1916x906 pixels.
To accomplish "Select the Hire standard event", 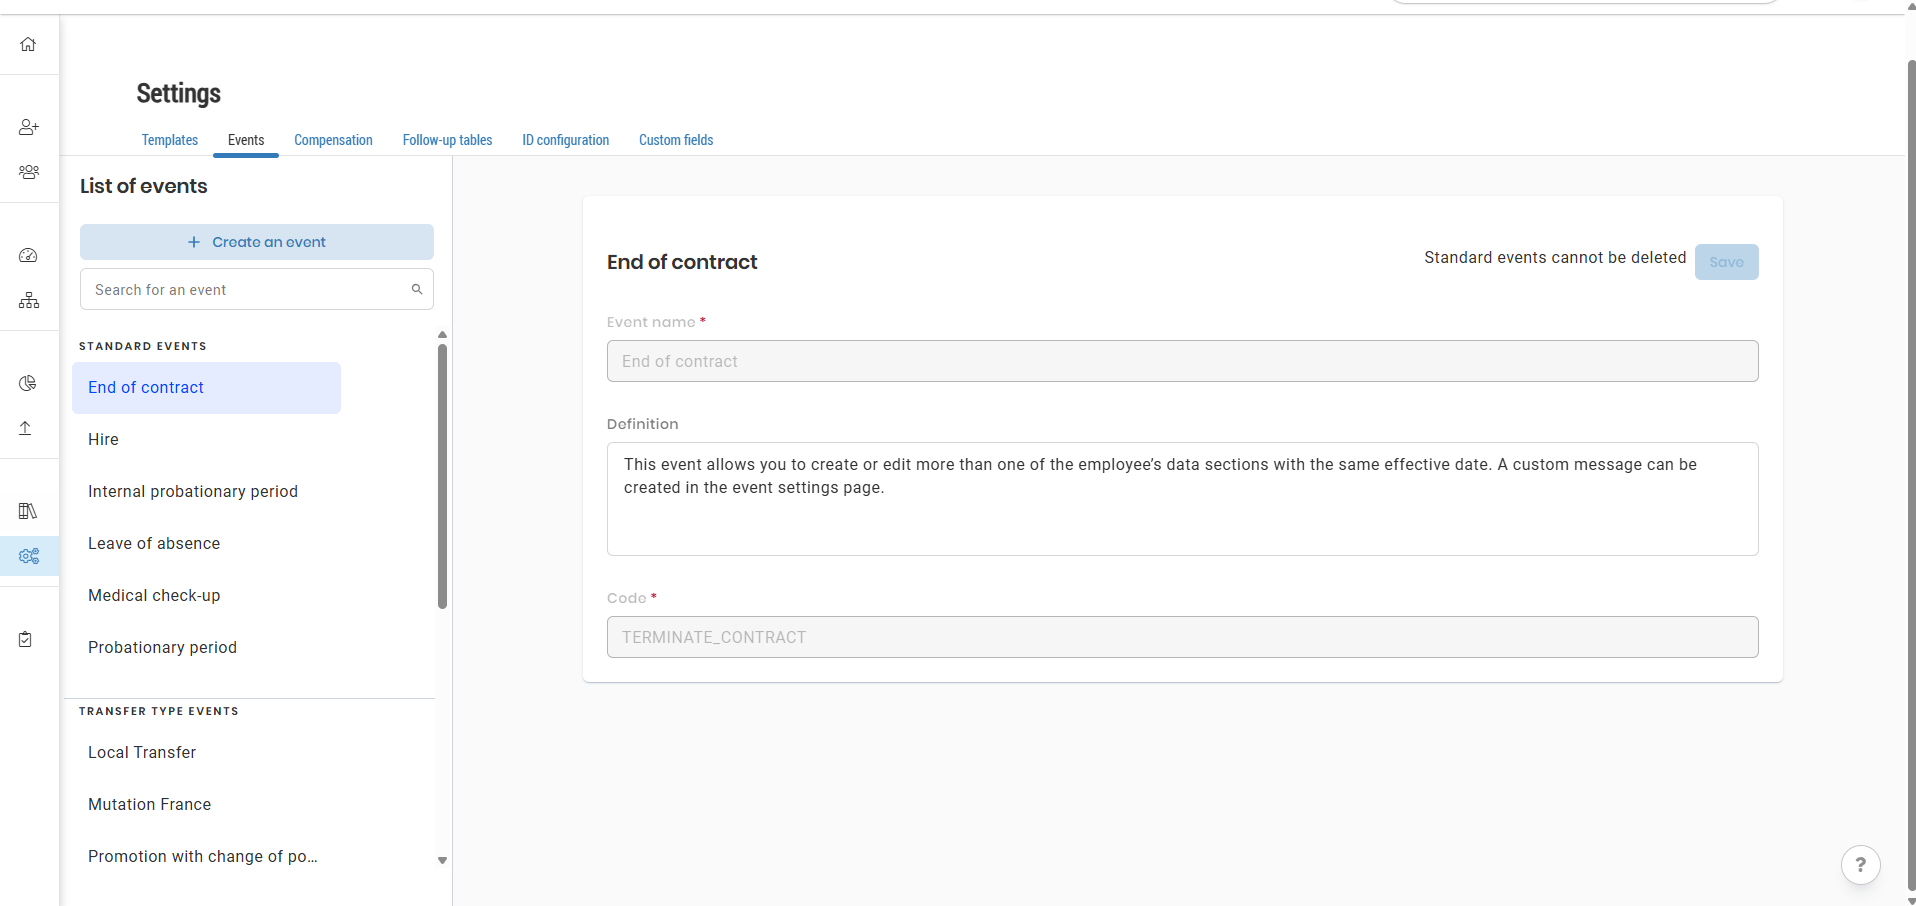I will [103, 439].
